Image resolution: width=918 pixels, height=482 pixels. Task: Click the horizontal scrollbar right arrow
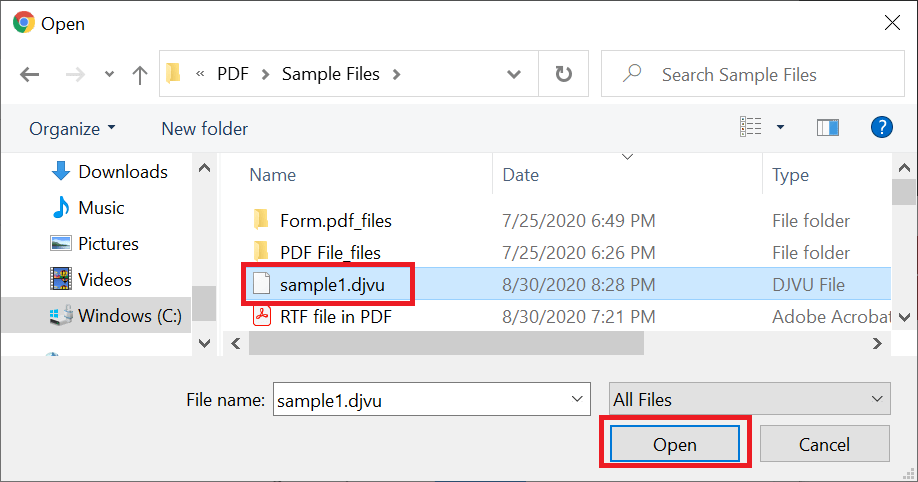877,343
